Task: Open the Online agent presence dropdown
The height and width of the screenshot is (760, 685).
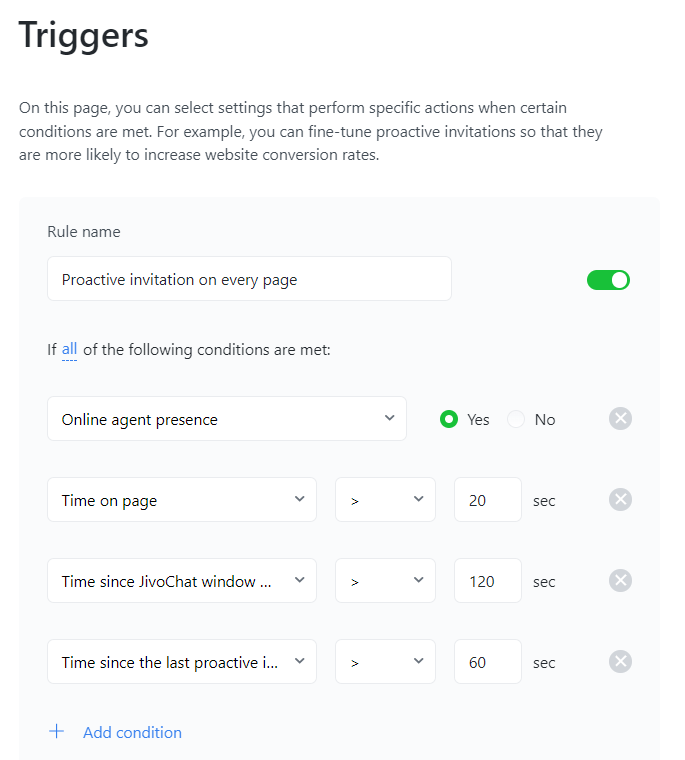Action: [x=227, y=419]
